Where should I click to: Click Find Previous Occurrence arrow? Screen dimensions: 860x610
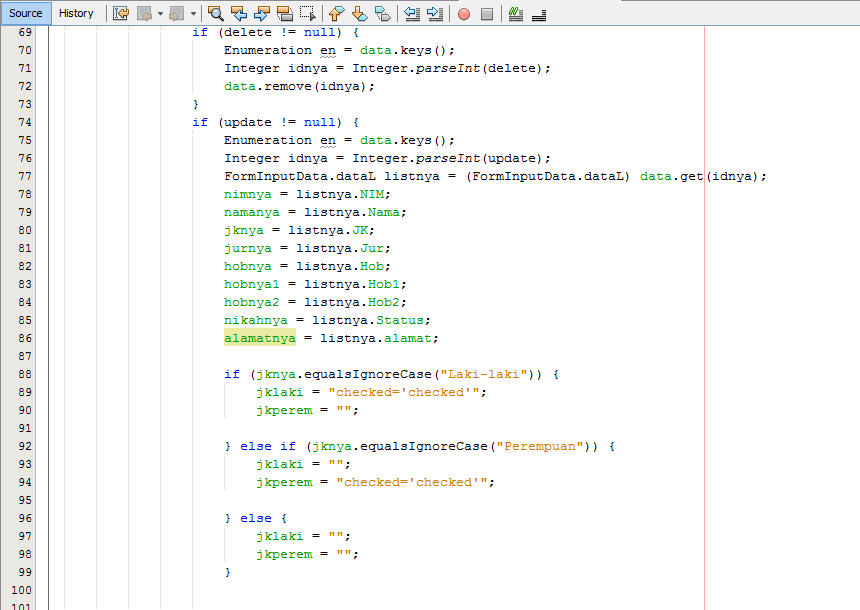click(240, 13)
